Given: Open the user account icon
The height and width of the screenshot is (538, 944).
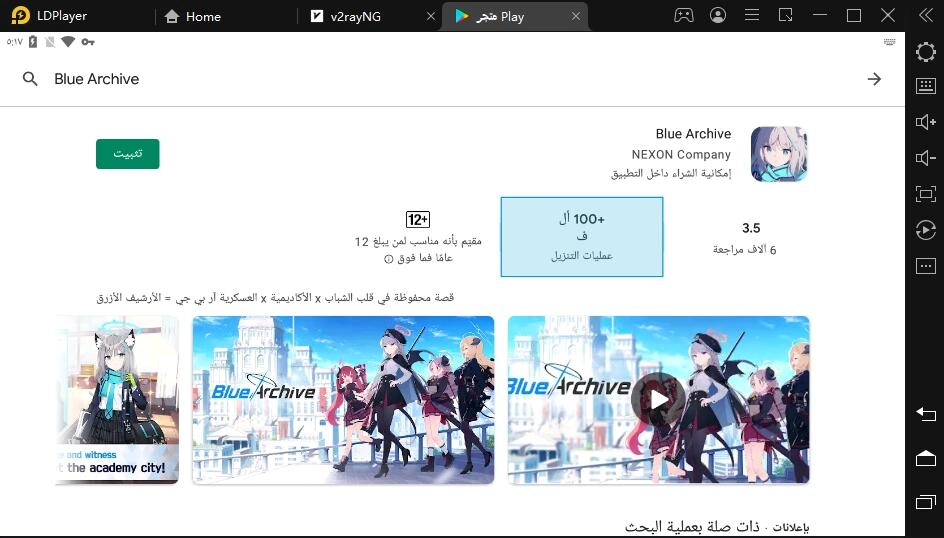Looking at the screenshot, I should [x=718, y=16].
